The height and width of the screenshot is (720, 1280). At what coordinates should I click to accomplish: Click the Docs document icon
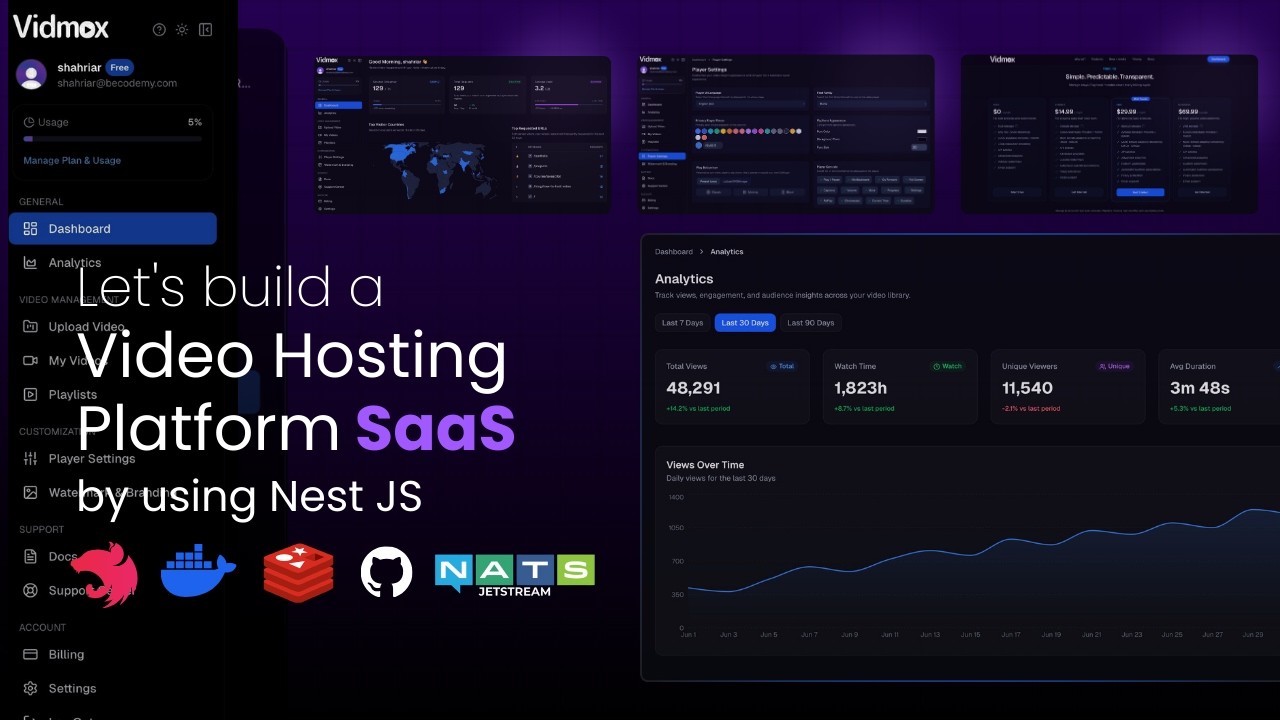coord(30,556)
